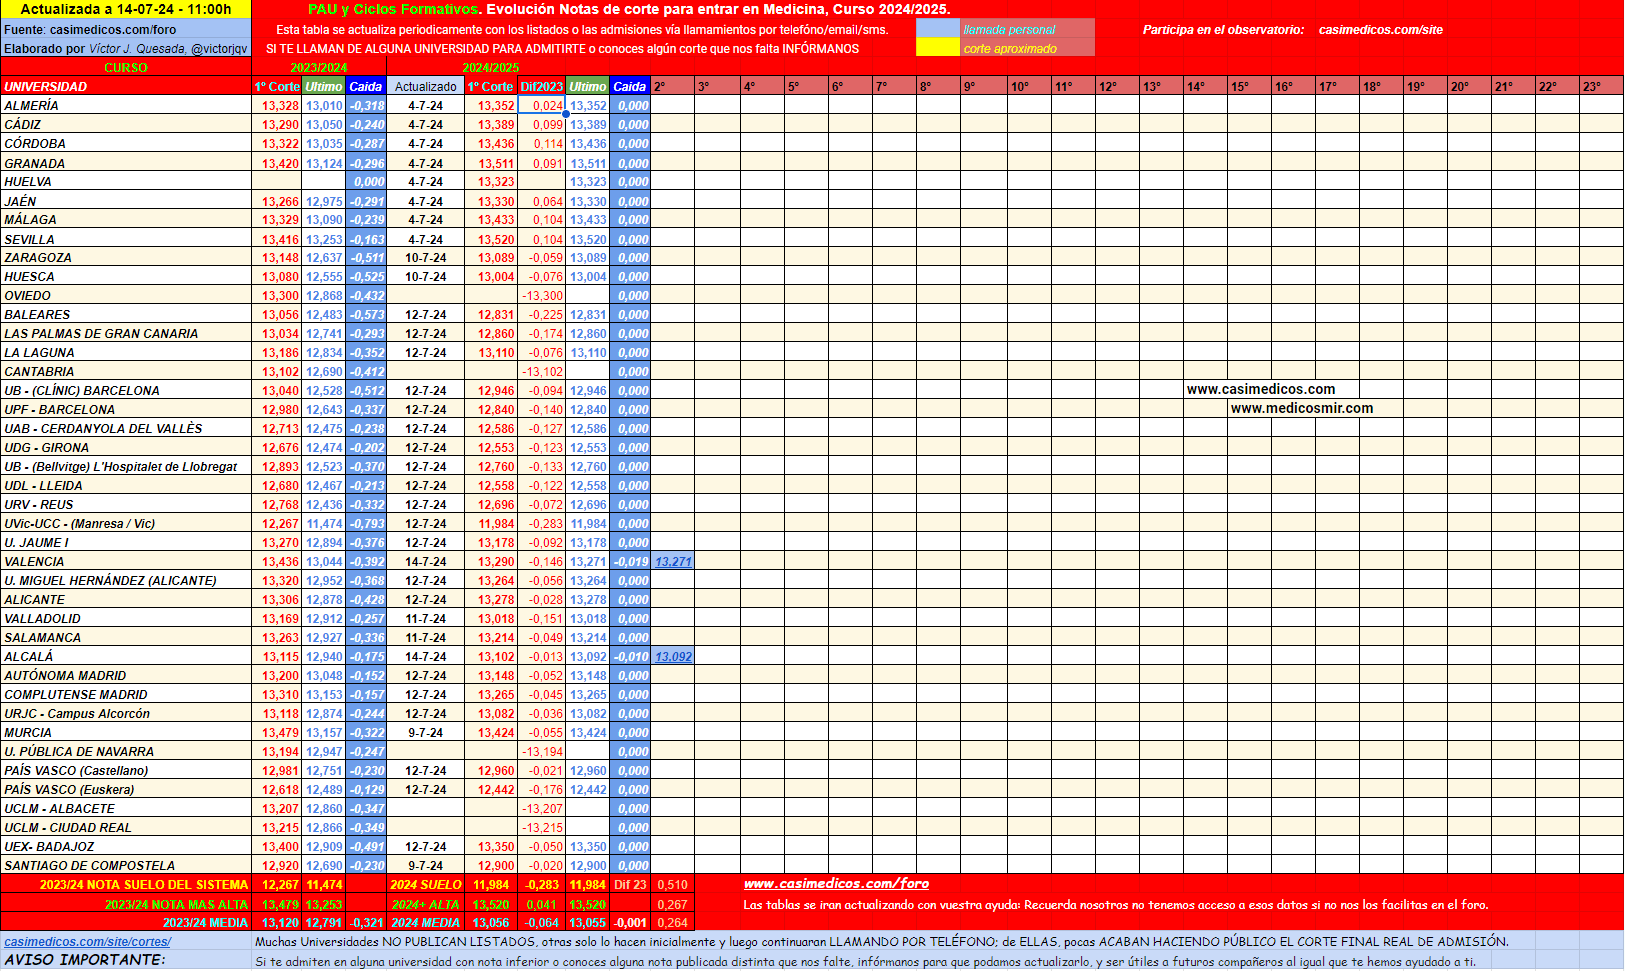Viewport: 1625px width, 971px height.
Task: Select the 'Actualizado' column header
Action: coord(426,87)
